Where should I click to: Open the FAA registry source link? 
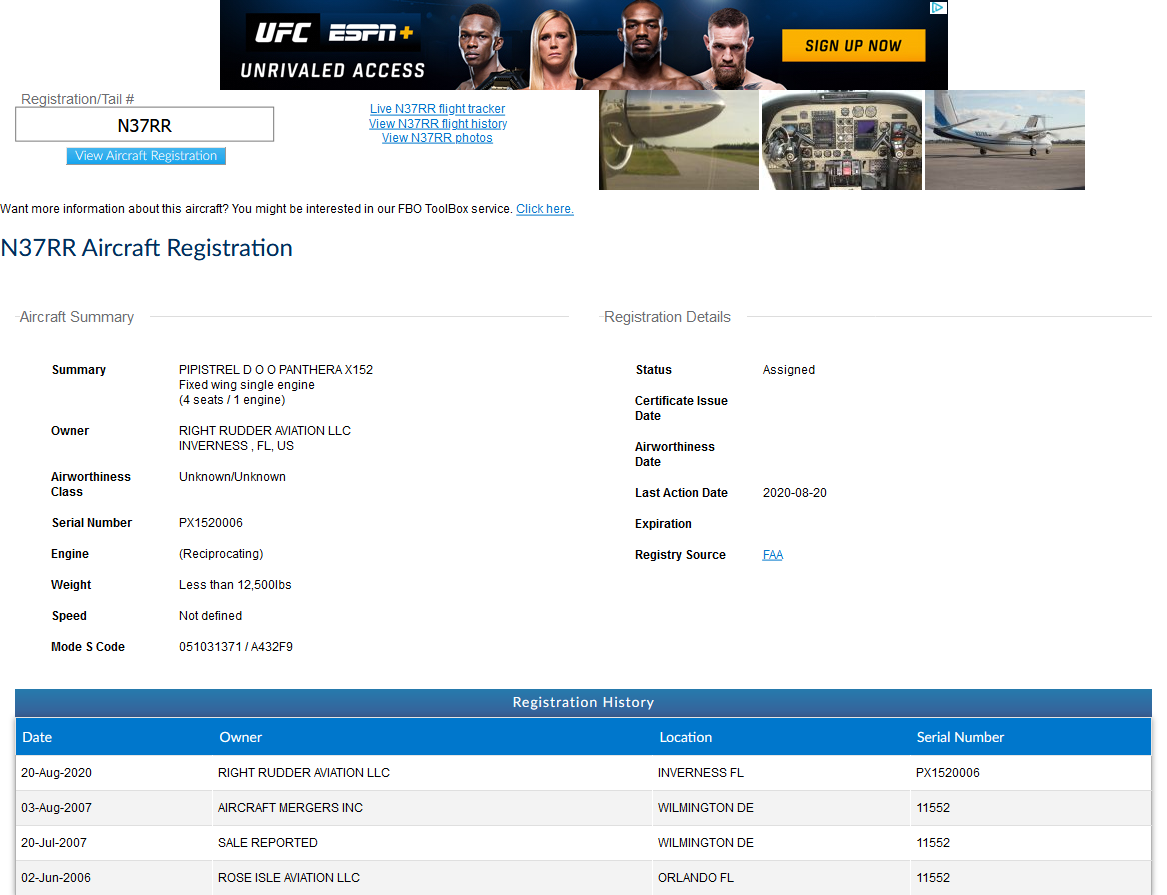(773, 555)
